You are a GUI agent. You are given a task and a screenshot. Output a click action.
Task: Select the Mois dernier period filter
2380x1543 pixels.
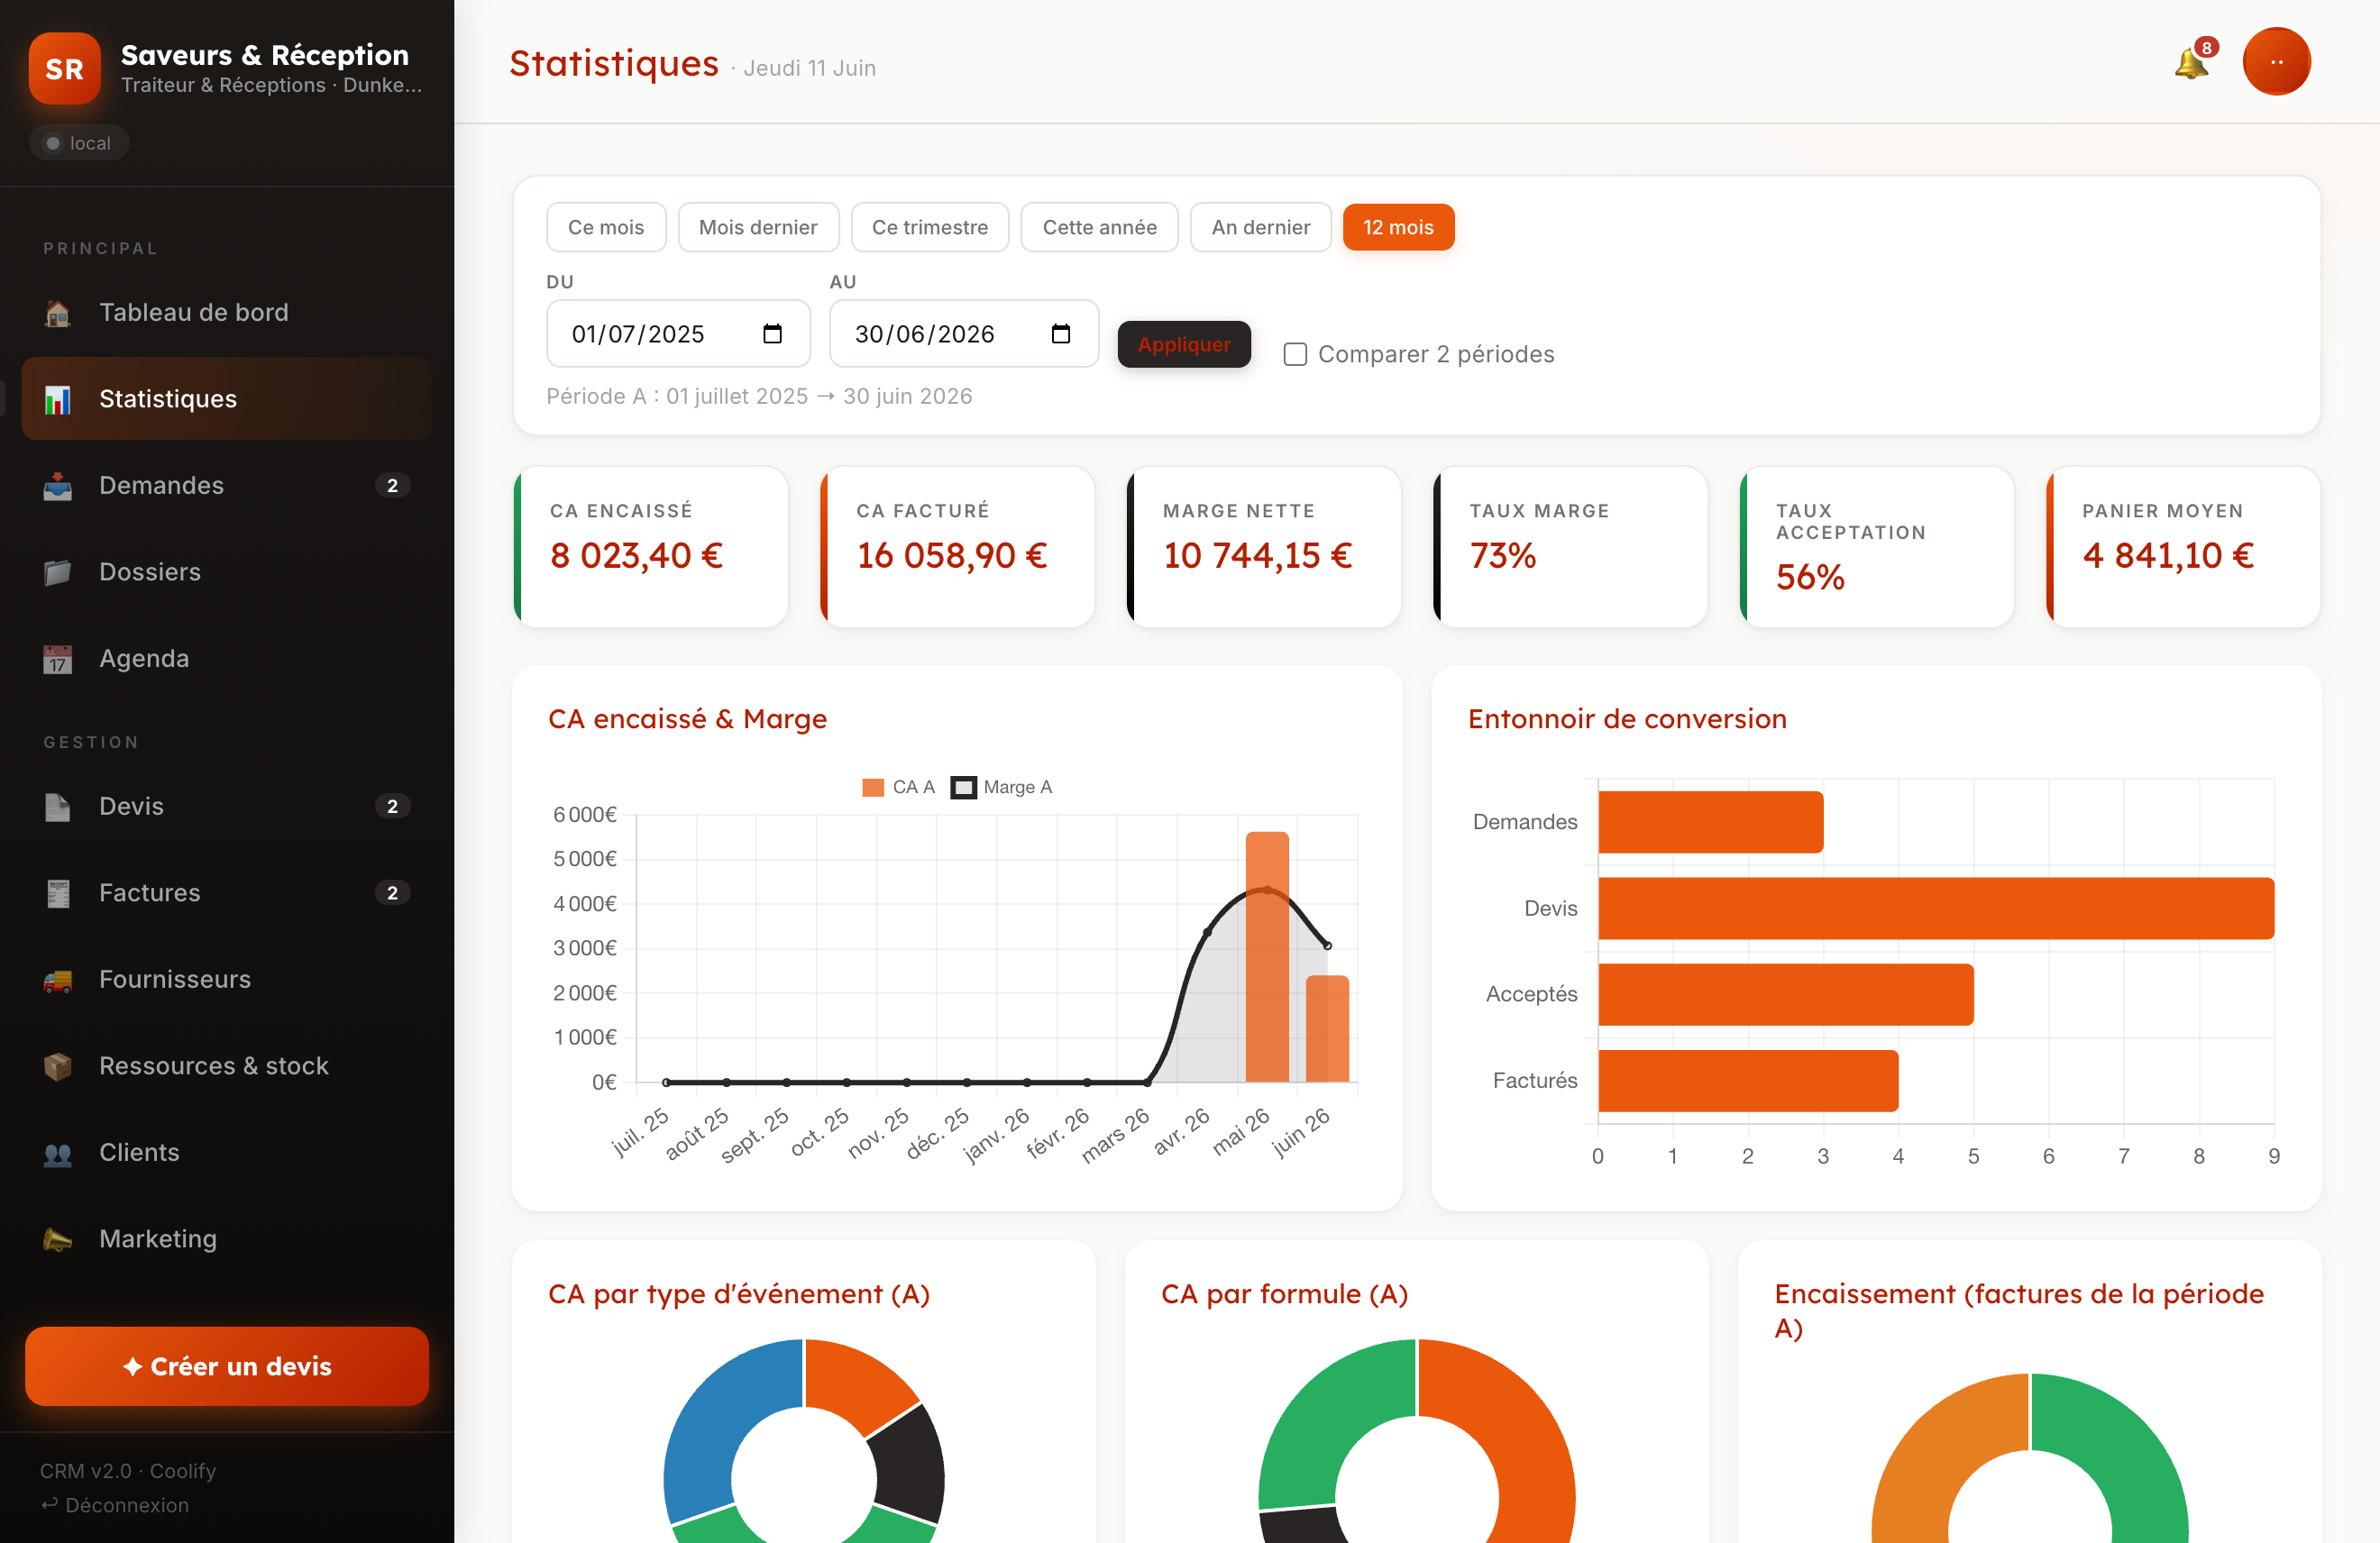tap(758, 227)
